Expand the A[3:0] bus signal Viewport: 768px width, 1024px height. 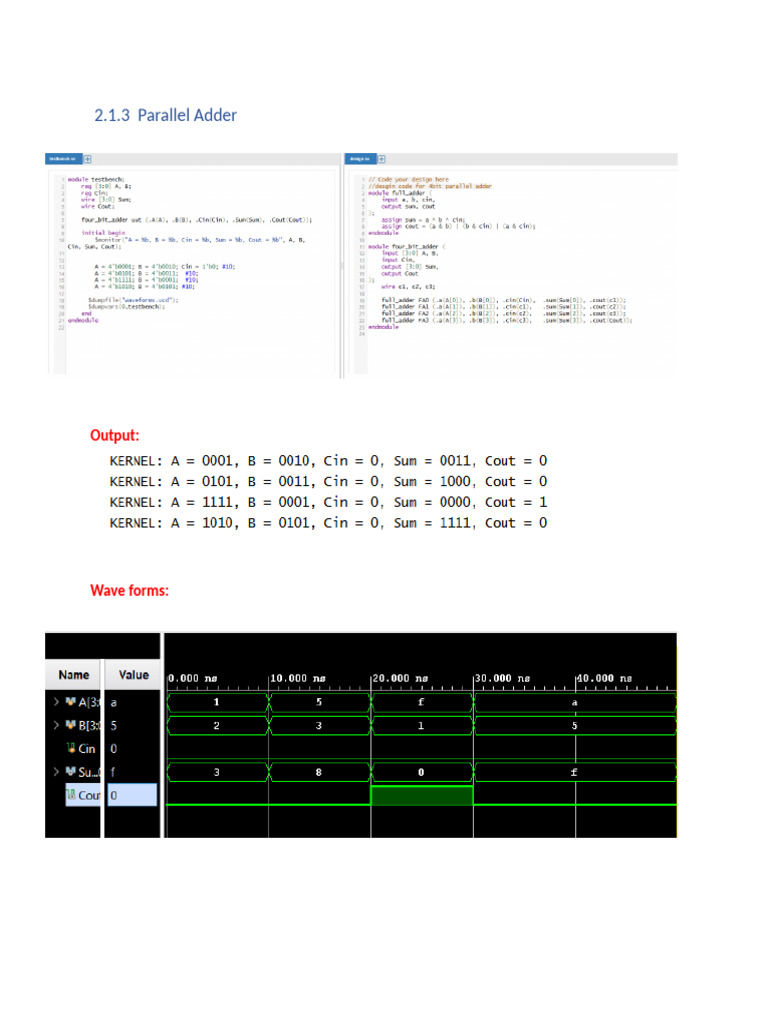click(56, 702)
